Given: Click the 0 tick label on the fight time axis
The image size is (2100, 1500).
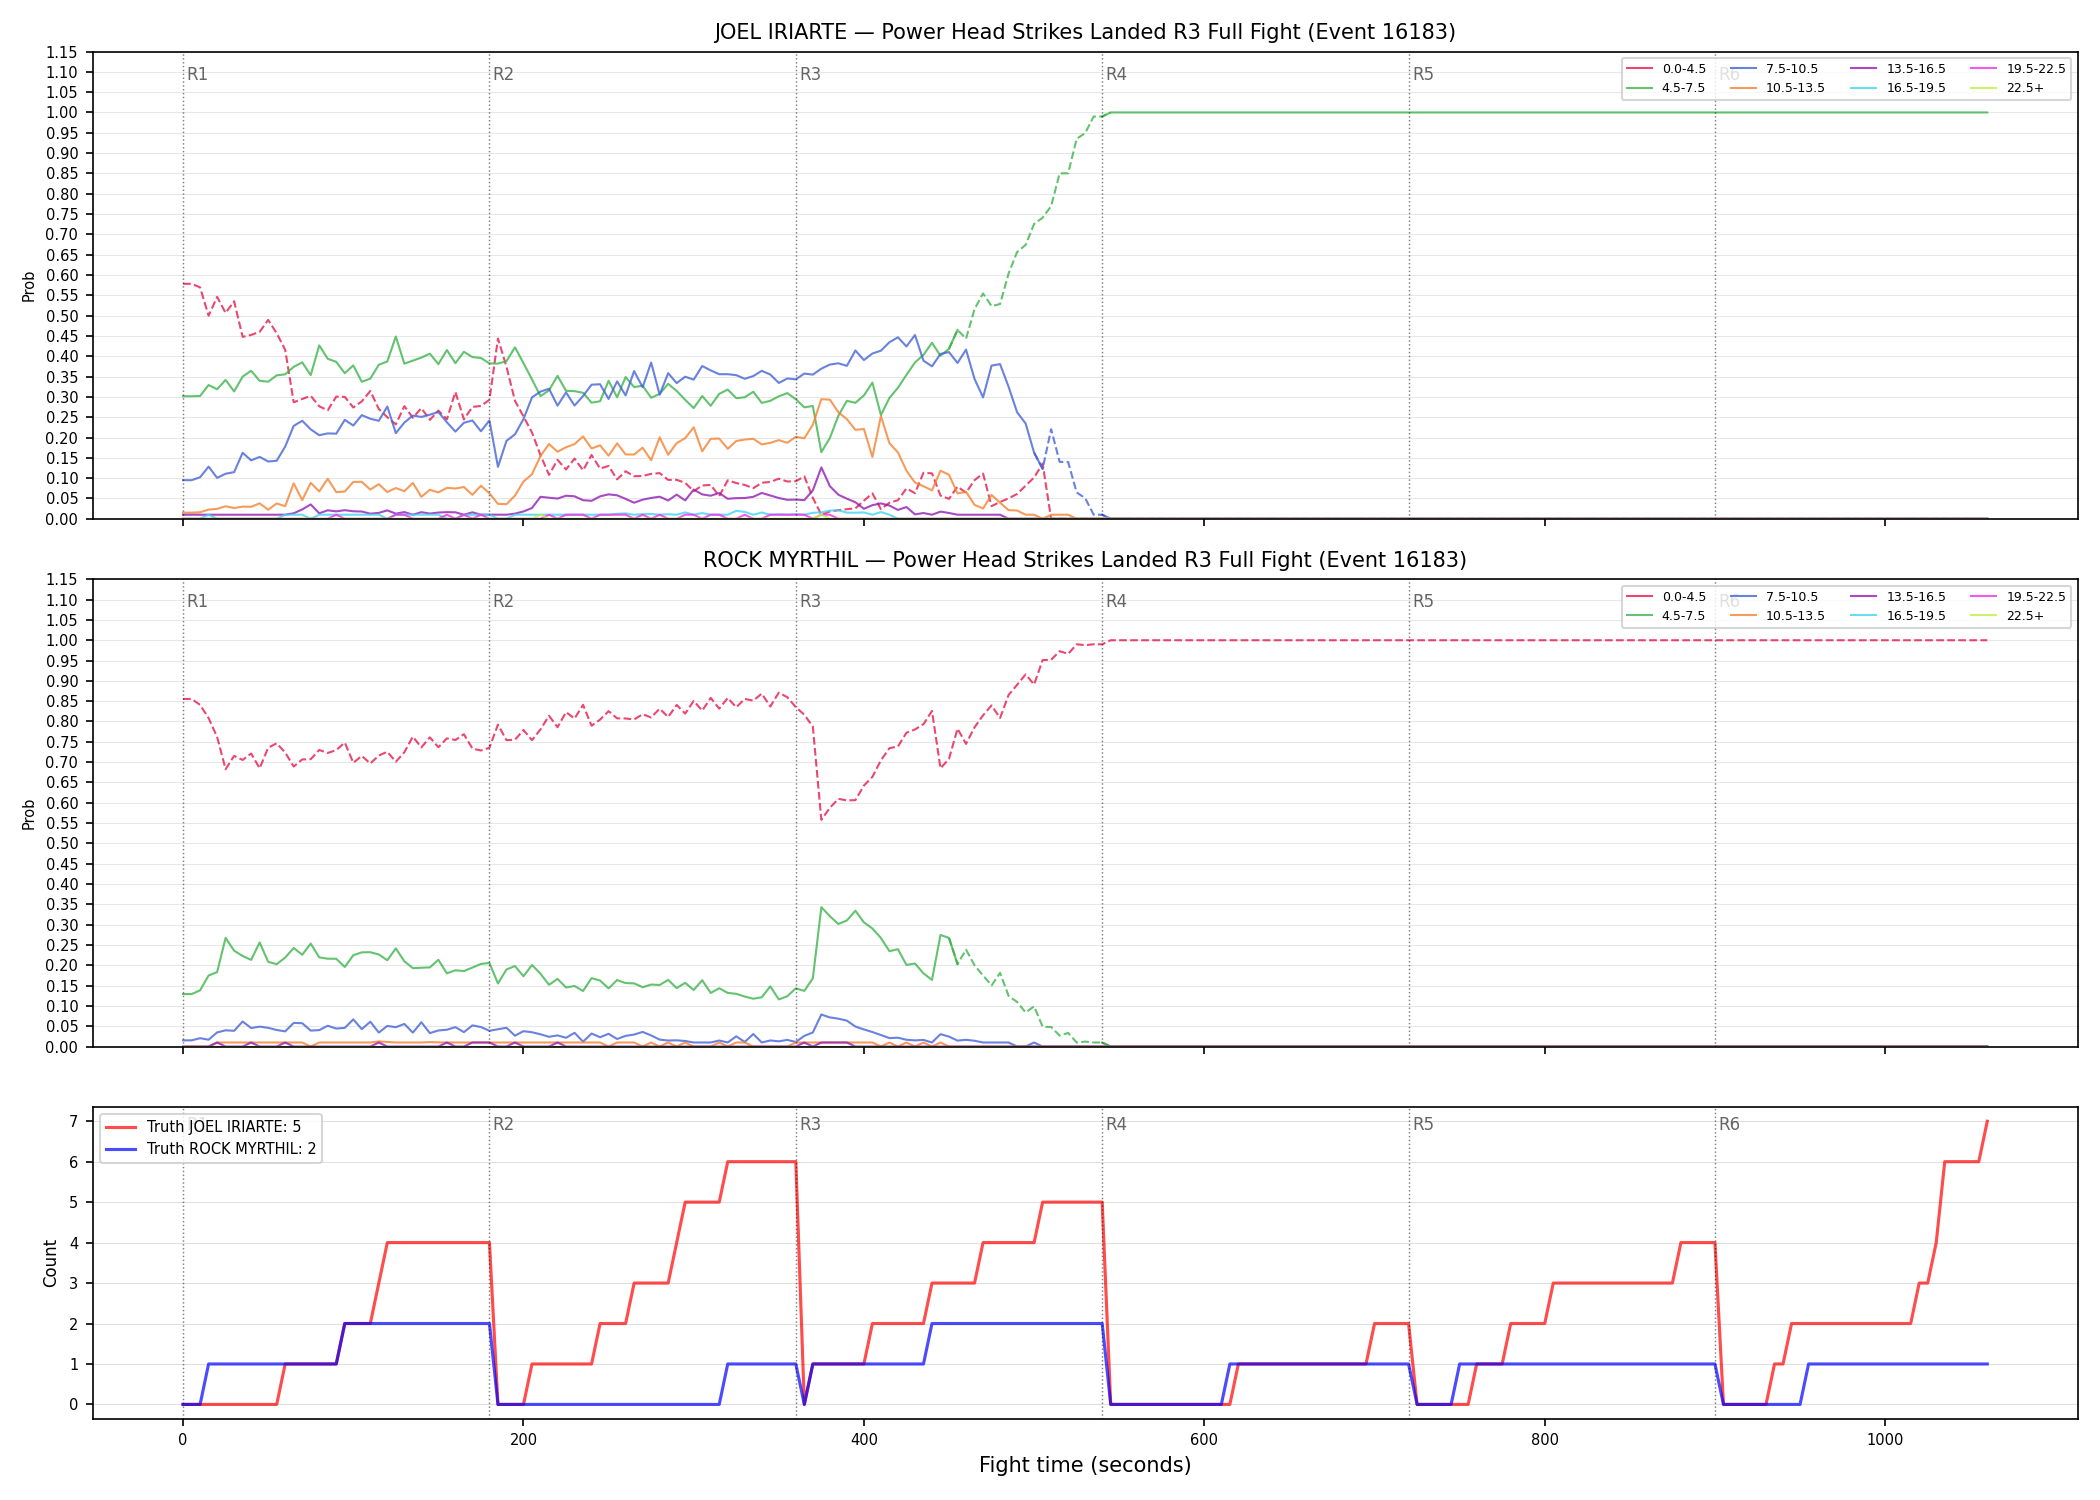Looking at the screenshot, I should coord(182,1440).
